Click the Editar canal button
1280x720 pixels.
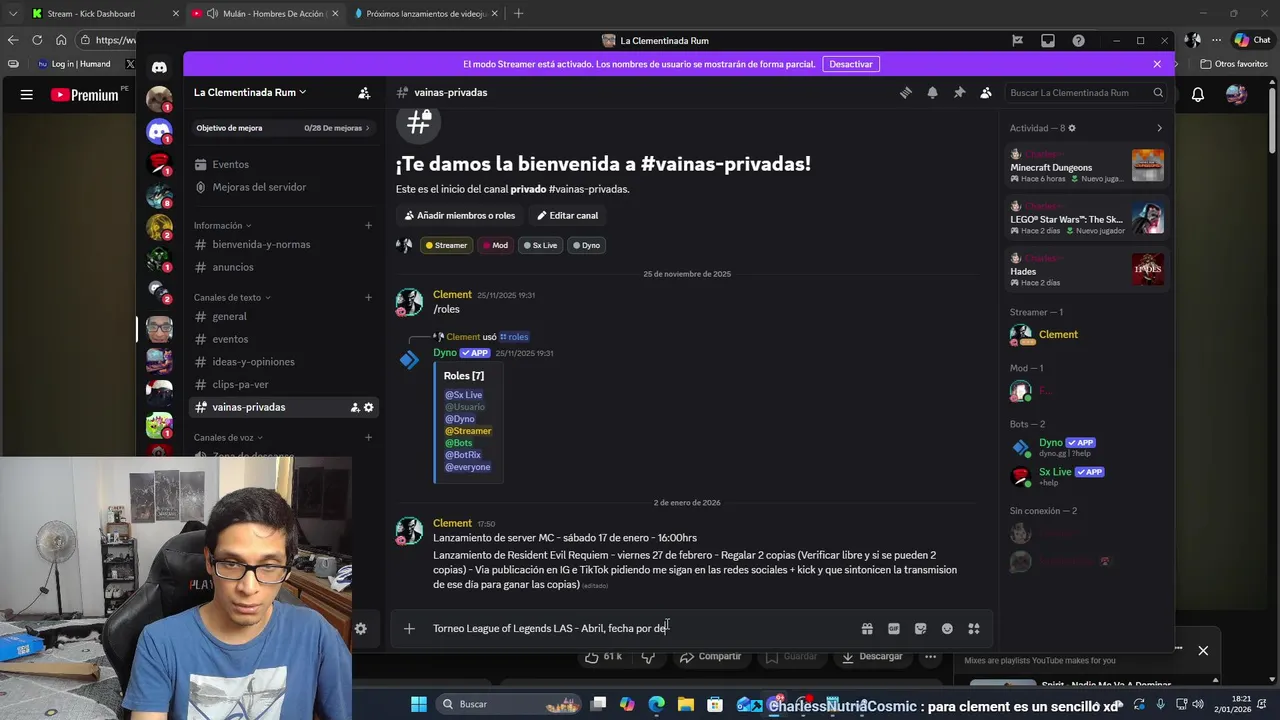[x=567, y=215]
